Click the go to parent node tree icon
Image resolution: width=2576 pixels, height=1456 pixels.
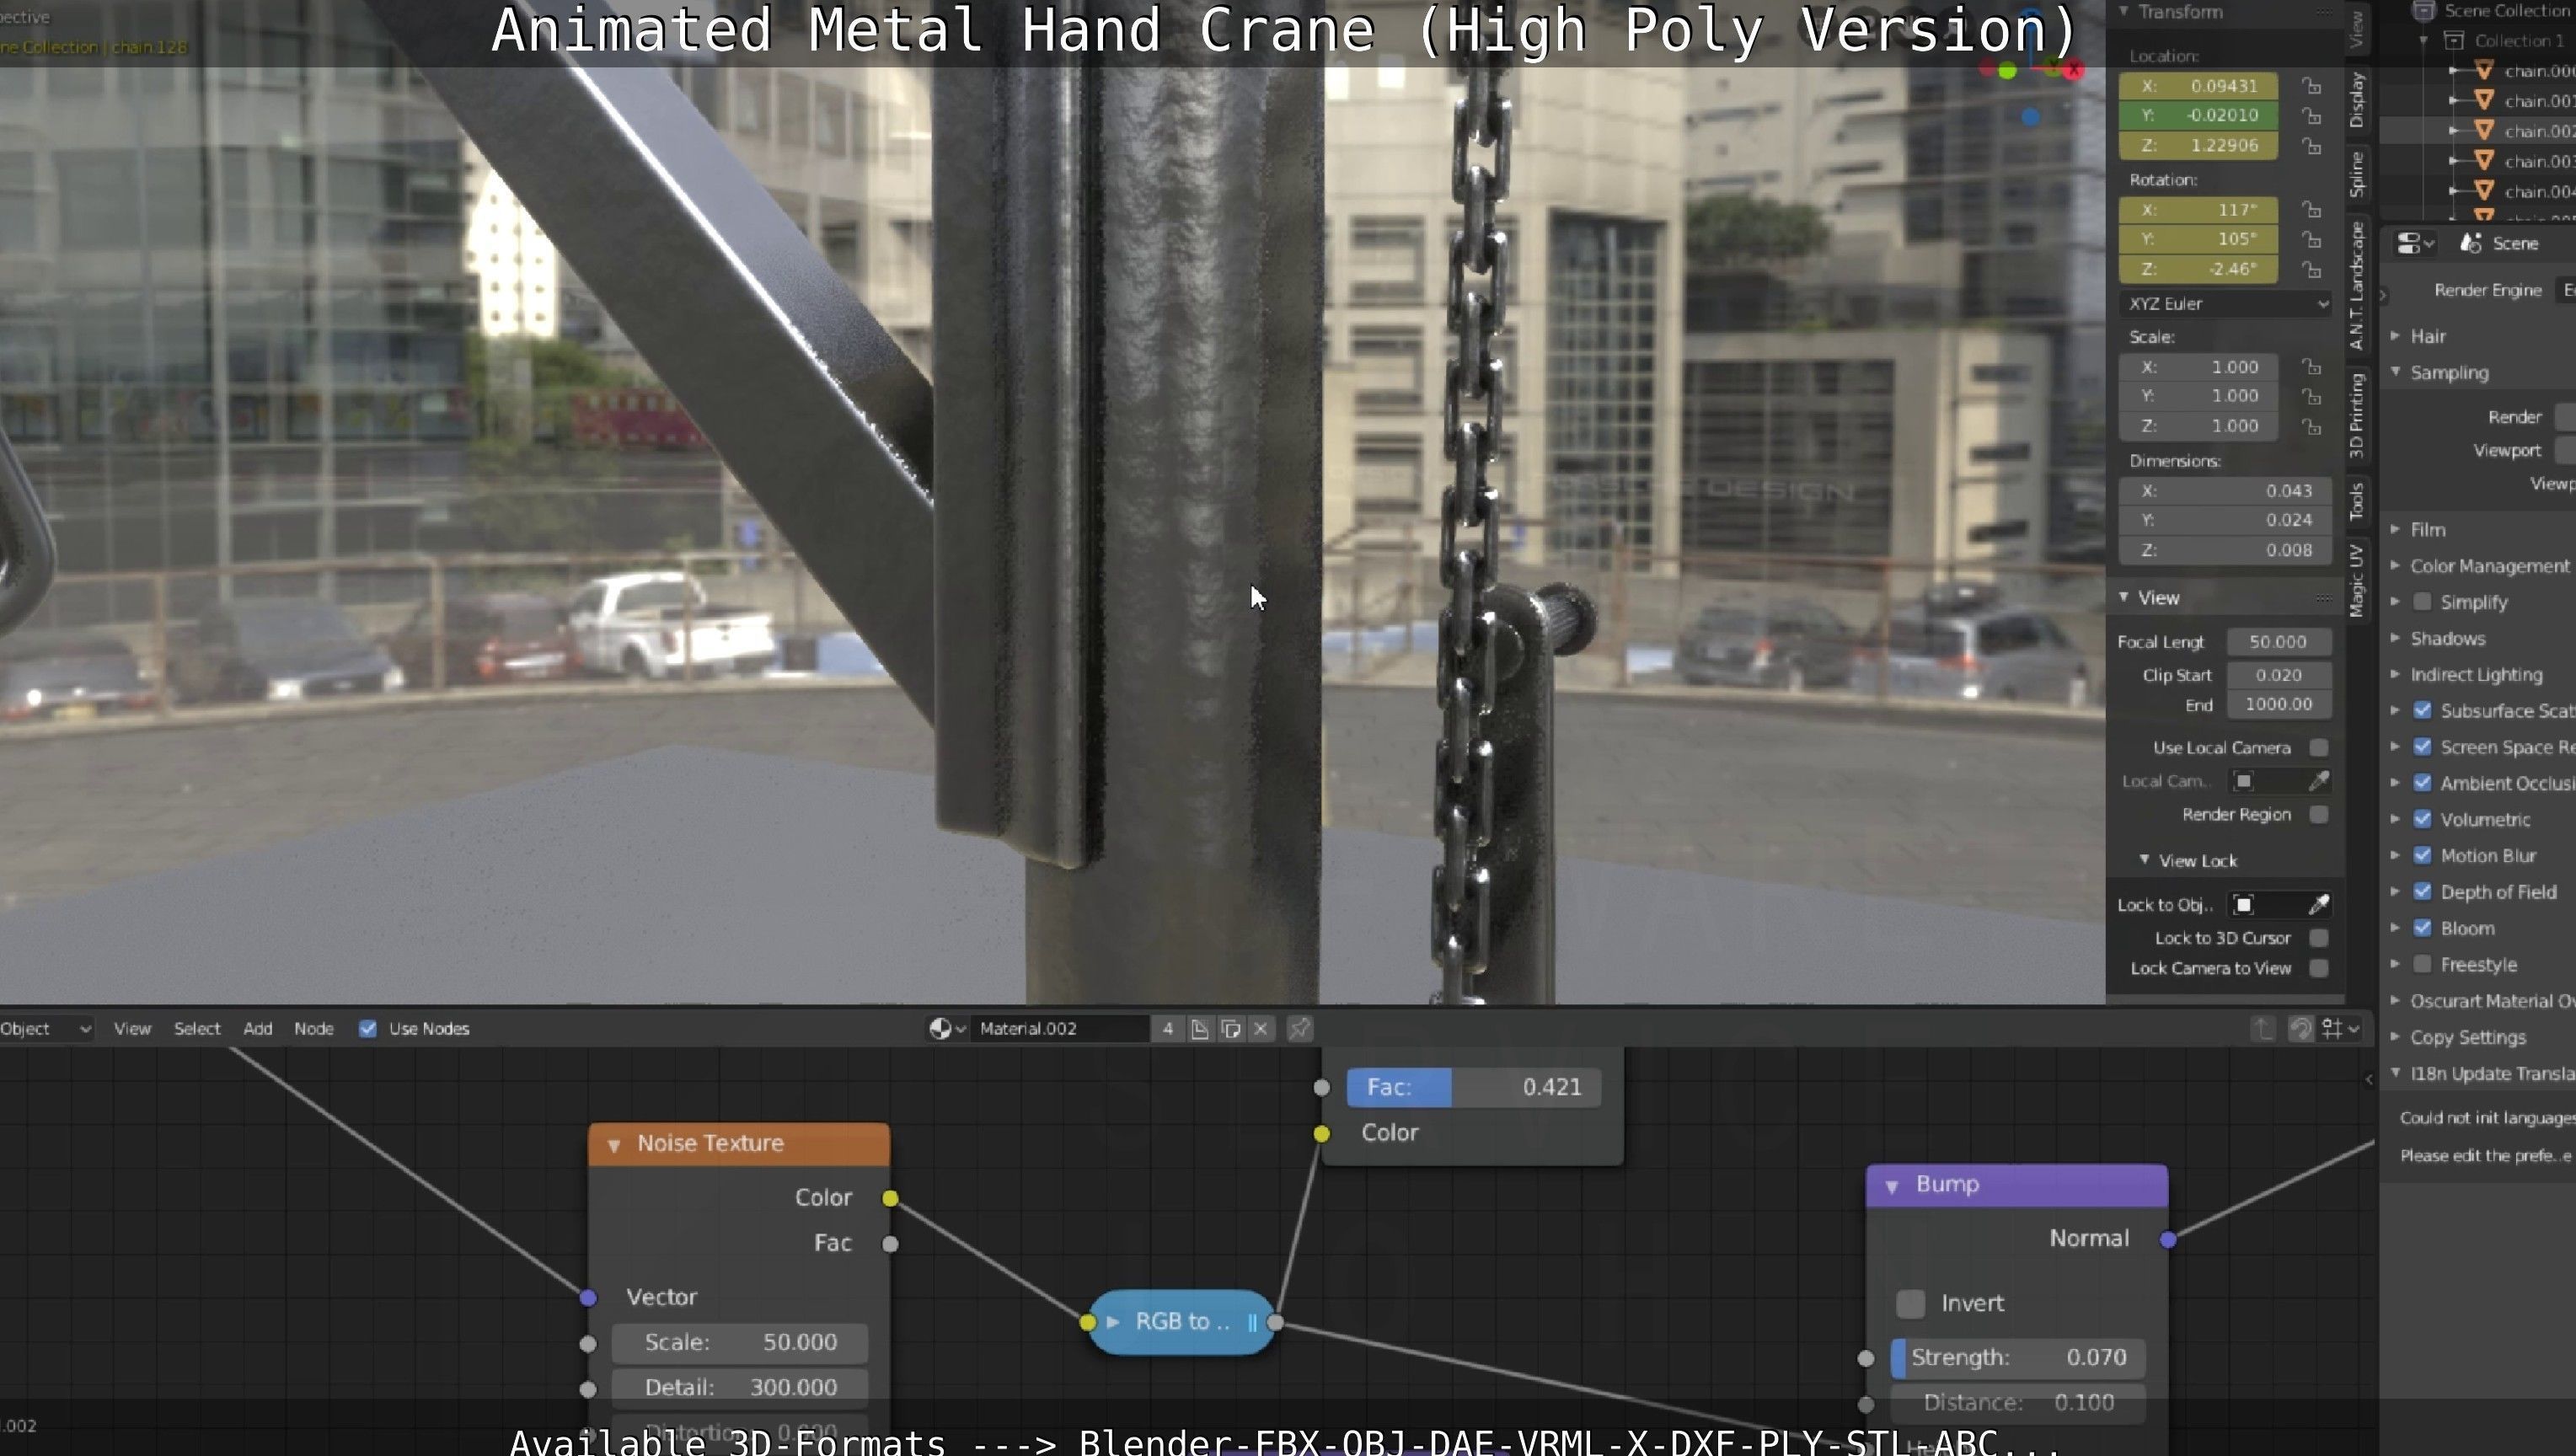(2263, 1028)
